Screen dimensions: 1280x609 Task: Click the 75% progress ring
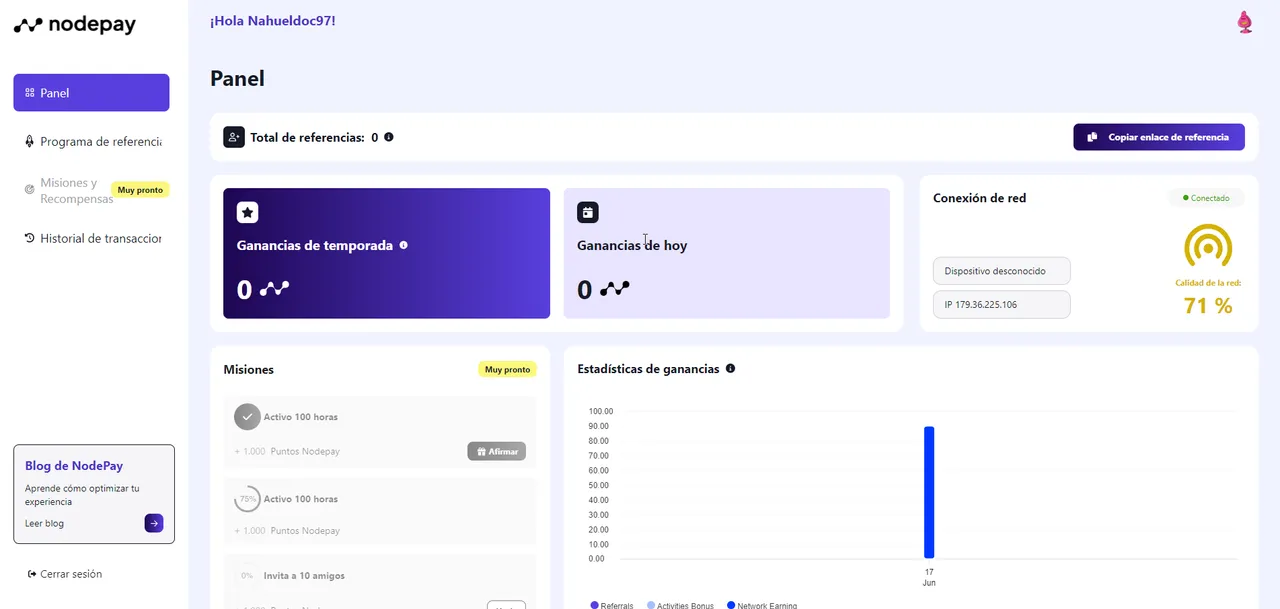[x=247, y=499]
